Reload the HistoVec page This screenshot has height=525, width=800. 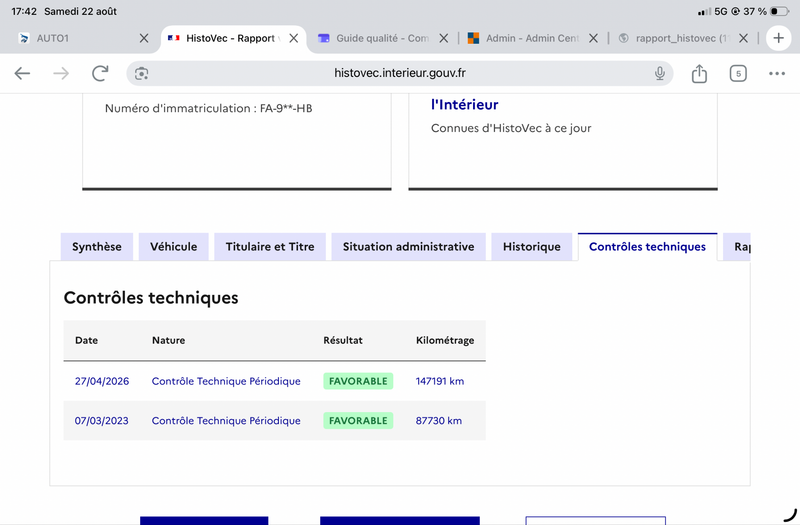[x=101, y=73]
